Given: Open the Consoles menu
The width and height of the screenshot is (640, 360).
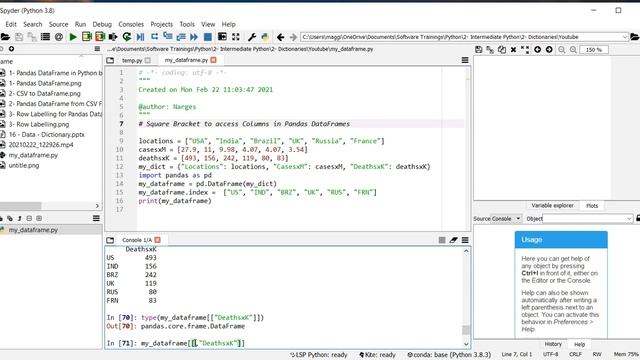Looking at the screenshot, I should (x=131, y=24).
